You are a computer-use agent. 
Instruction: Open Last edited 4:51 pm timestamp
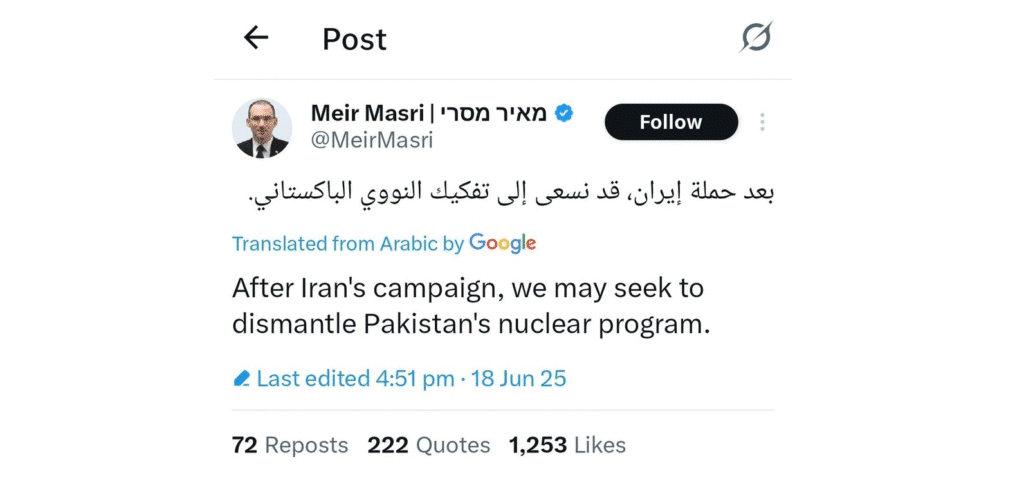point(355,379)
